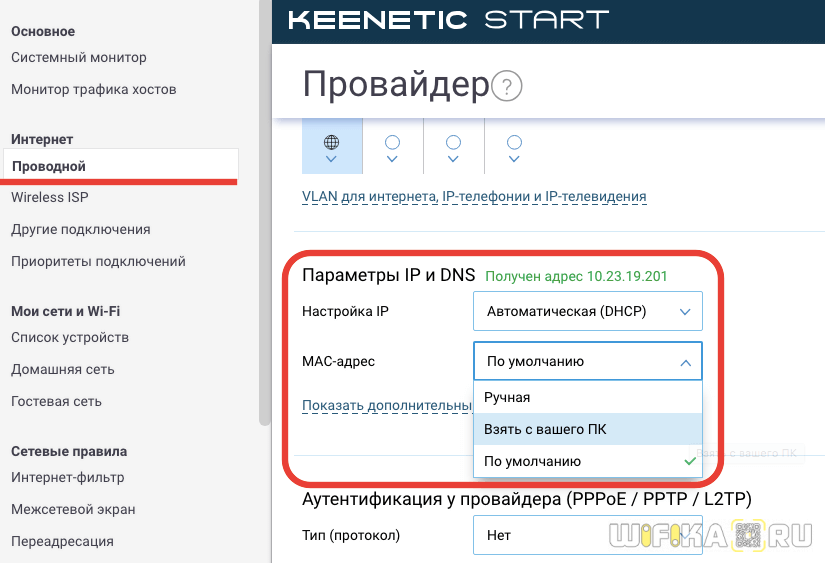
Task: Click the sidebar vertical scrollbar
Action: (x=264, y=200)
